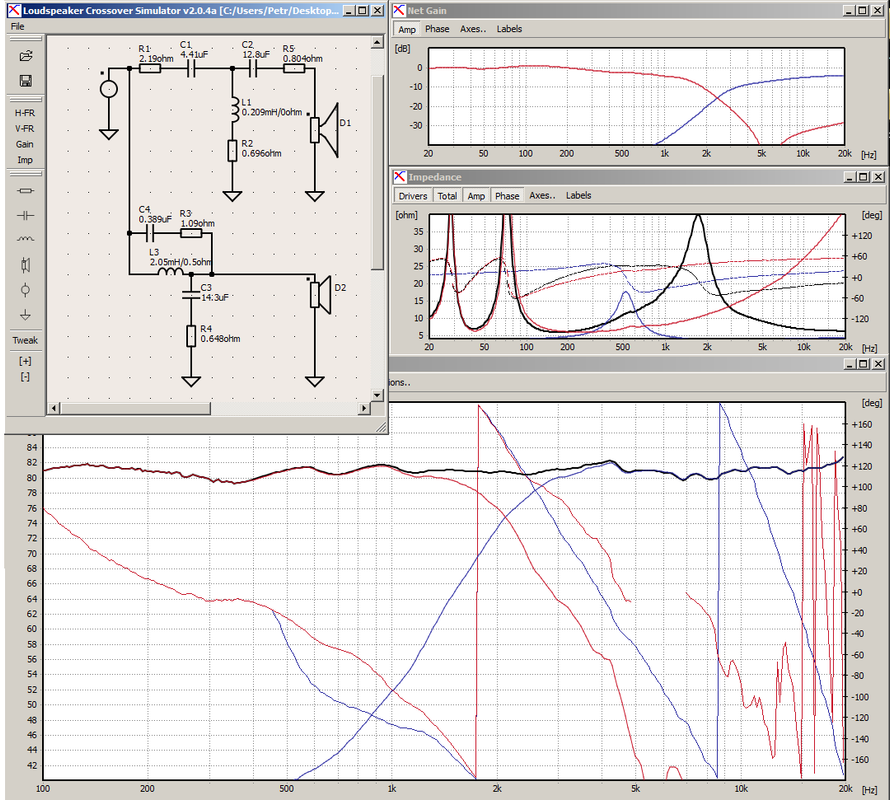This screenshot has height=800, width=890.
Task: Click the schematic scroll-left arrow
Action: pos(54,408)
